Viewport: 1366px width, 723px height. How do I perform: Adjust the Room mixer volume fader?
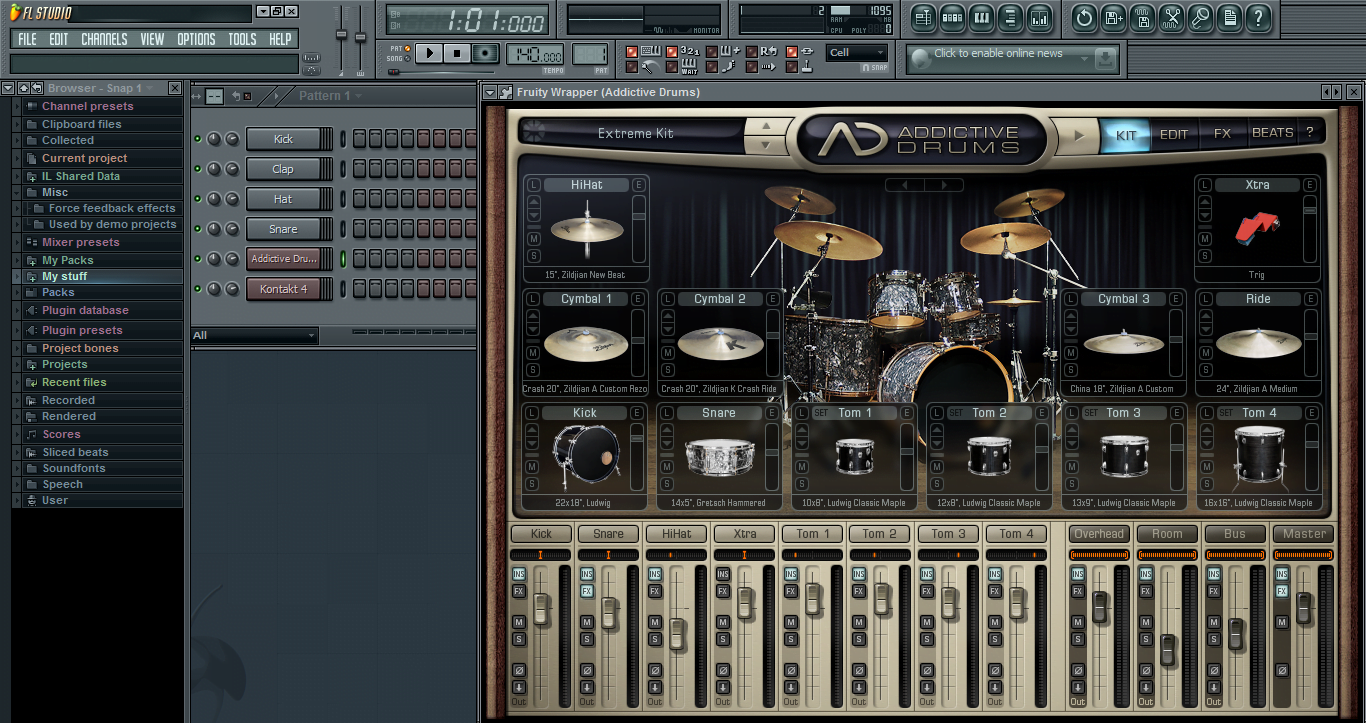pos(1167,649)
